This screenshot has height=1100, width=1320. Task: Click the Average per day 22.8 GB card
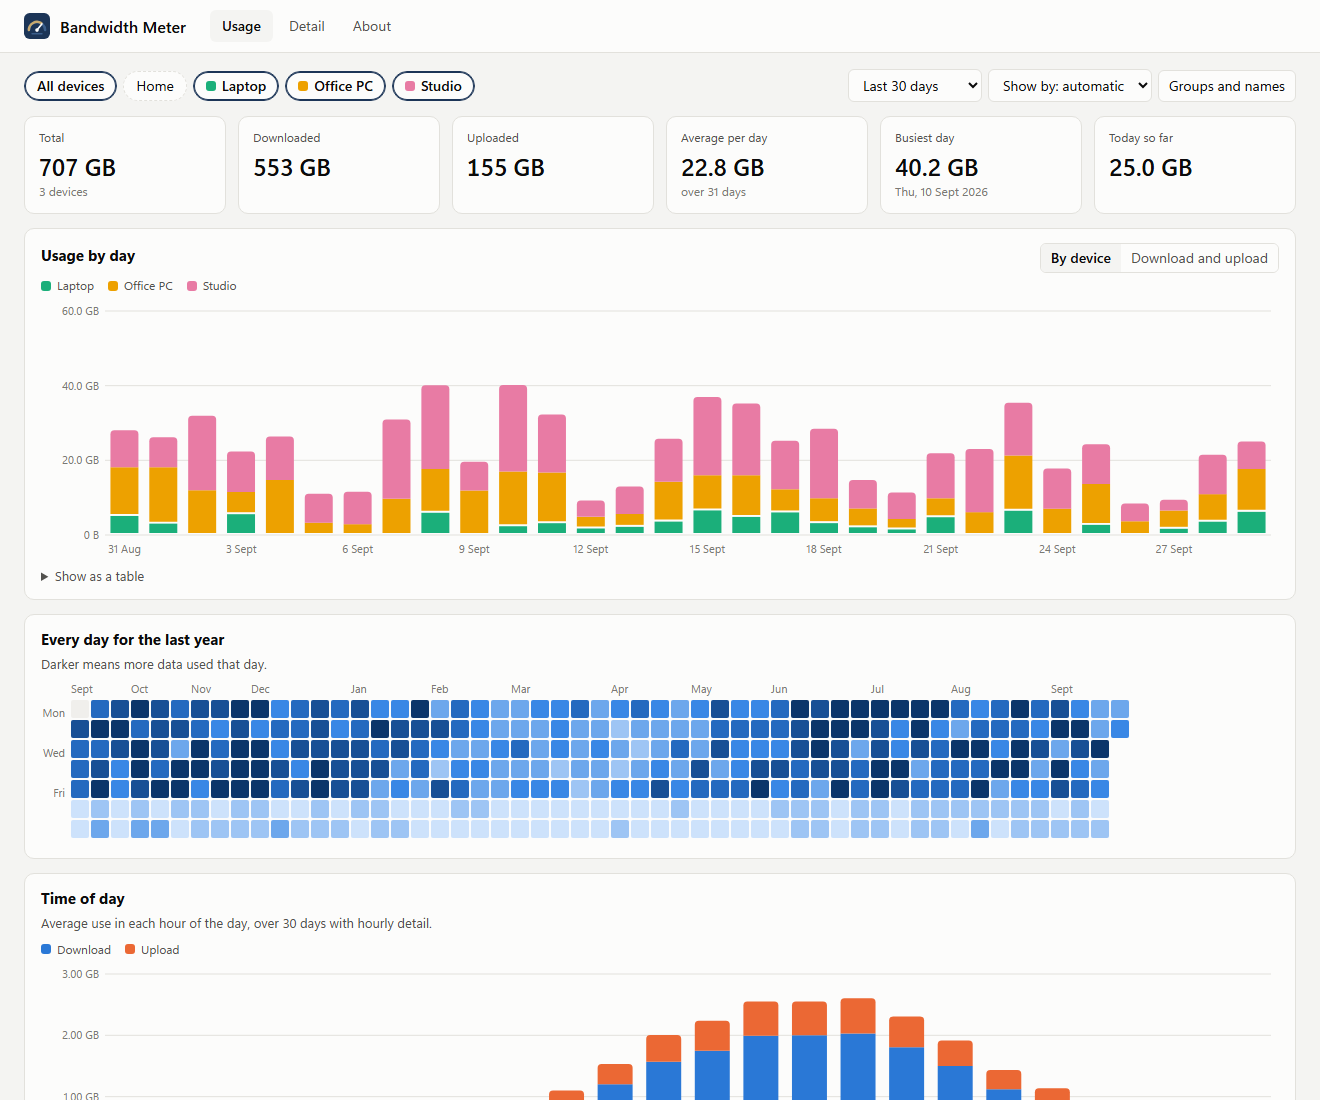(x=767, y=165)
